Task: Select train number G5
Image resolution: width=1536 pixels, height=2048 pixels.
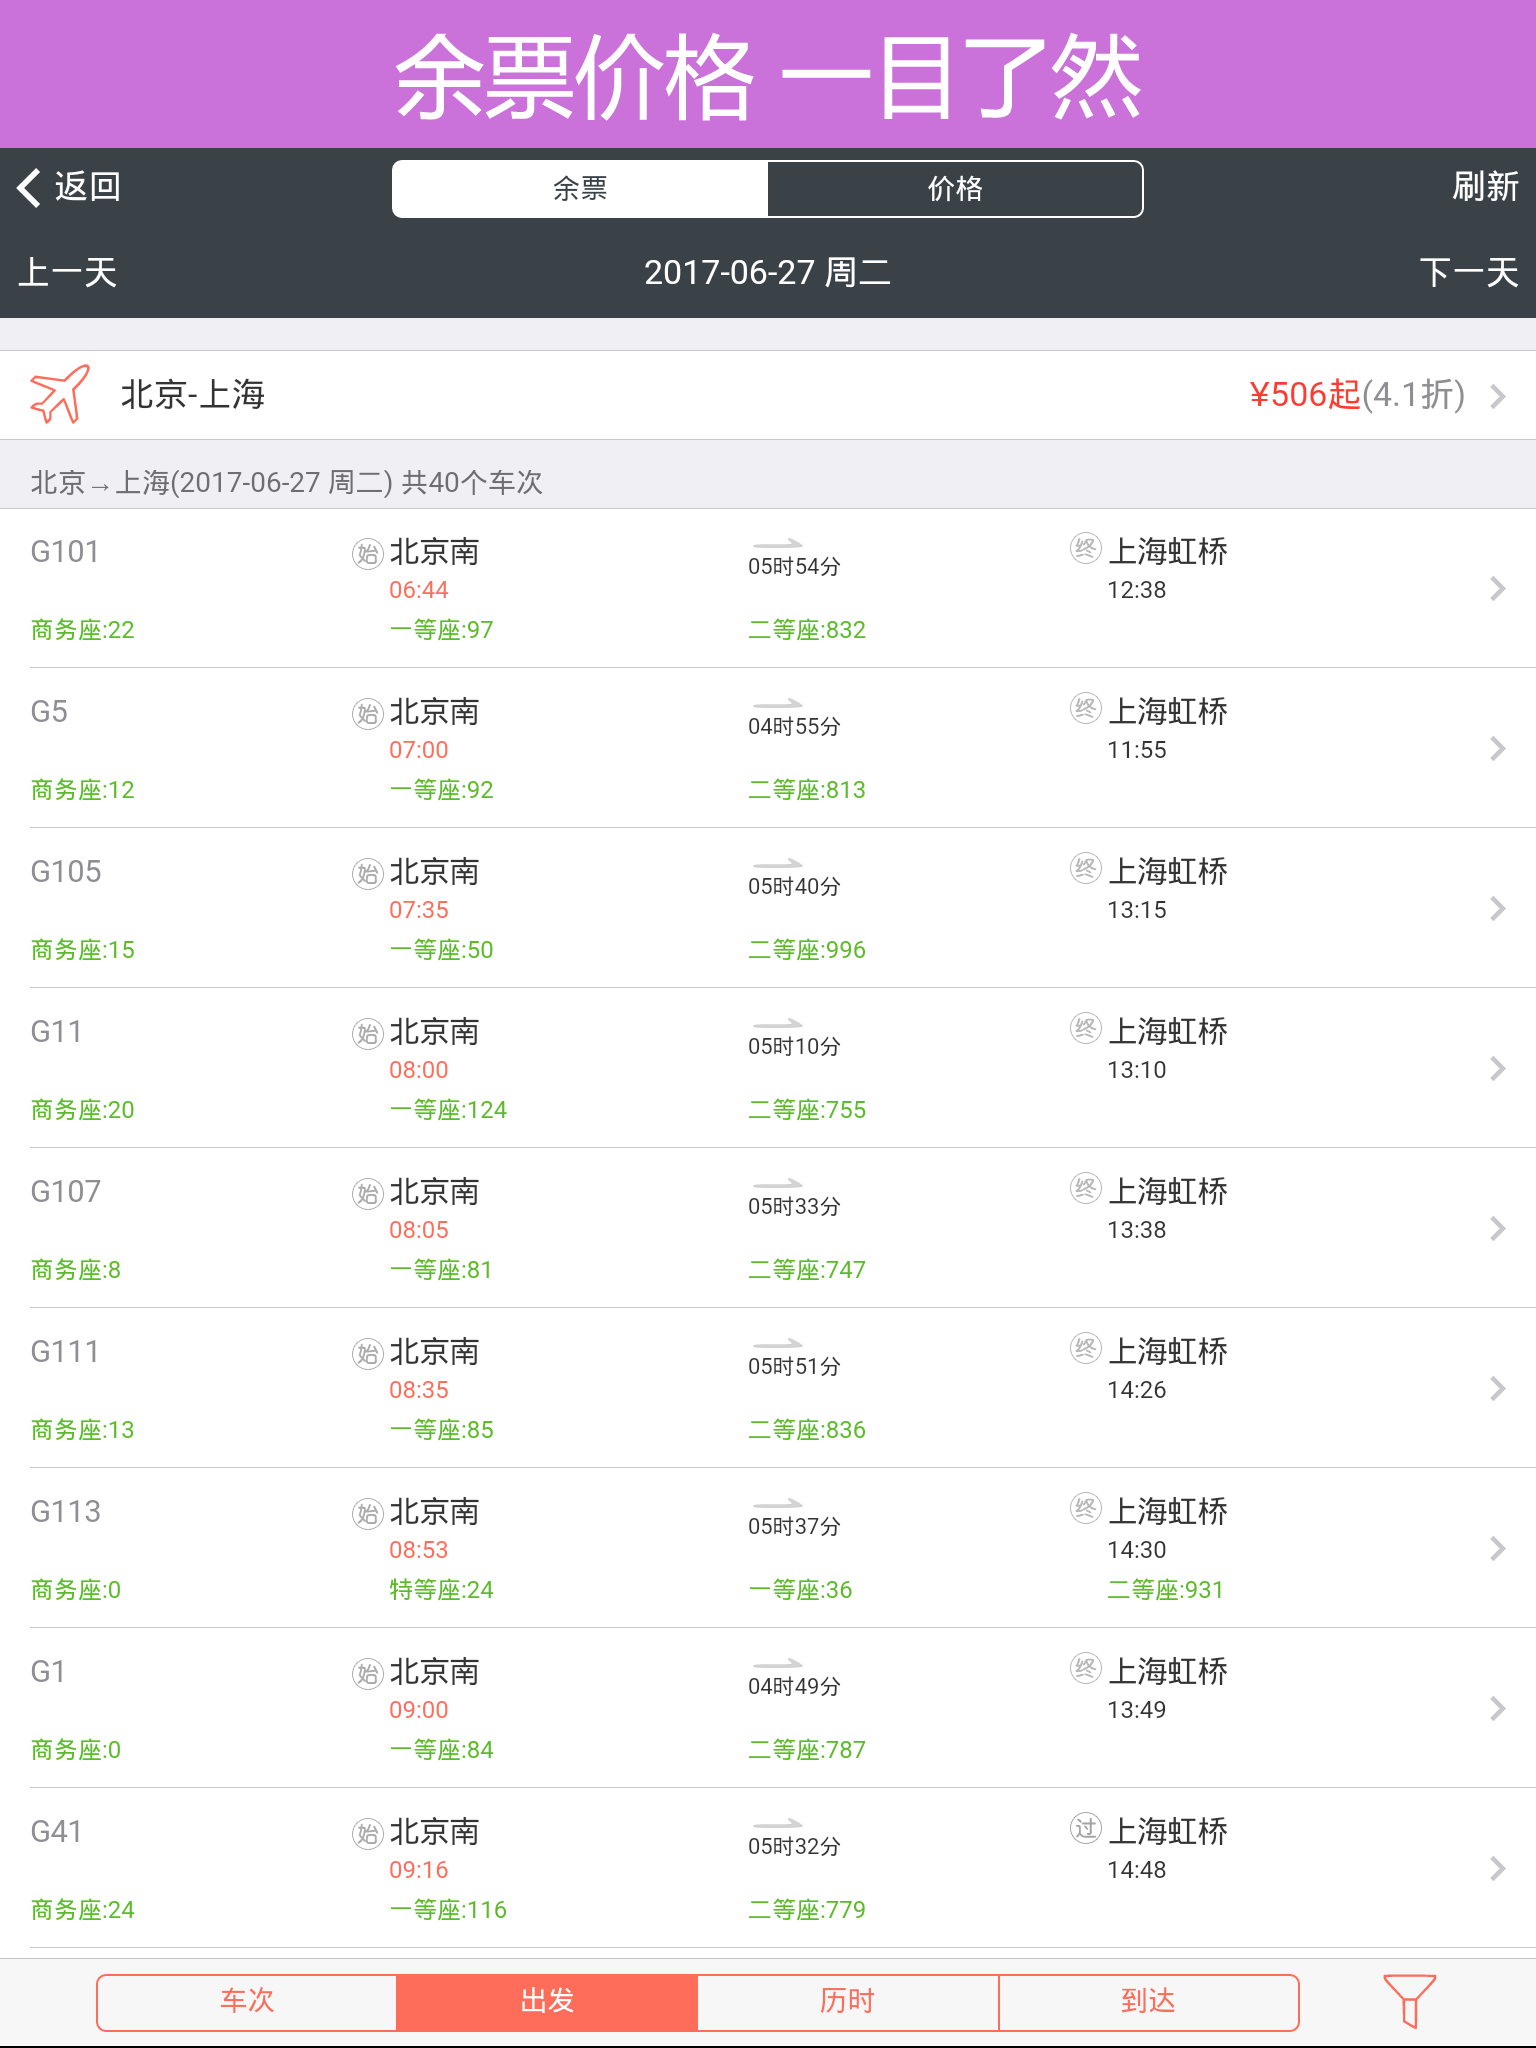Action: pyautogui.click(x=49, y=712)
